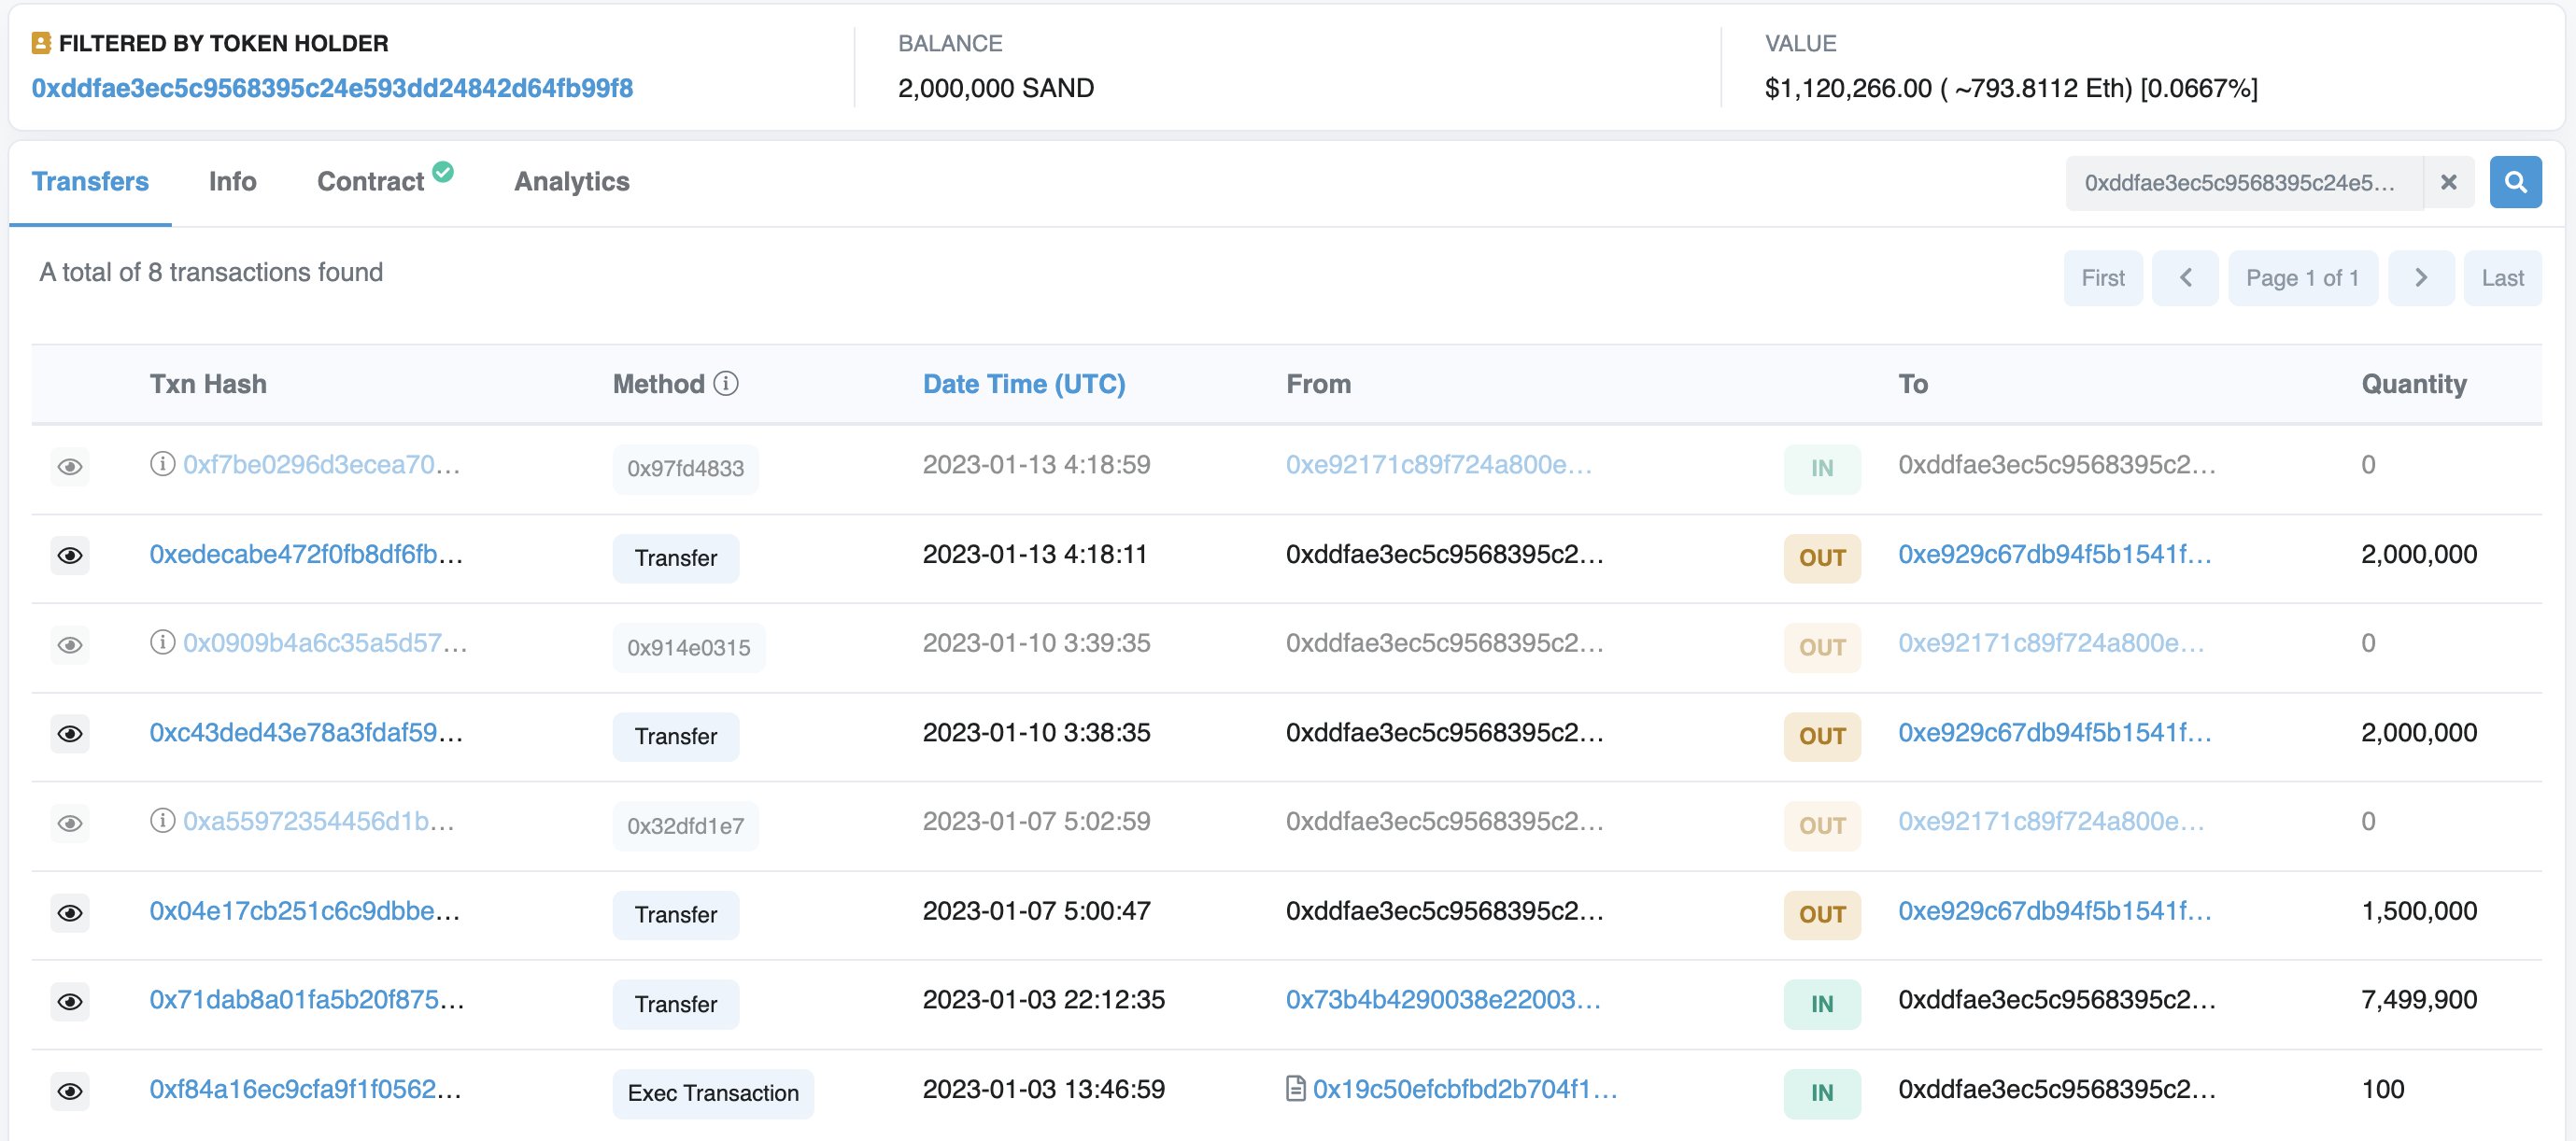Click the search magnifier icon
This screenshot has width=2576, height=1141.
(x=2517, y=182)
